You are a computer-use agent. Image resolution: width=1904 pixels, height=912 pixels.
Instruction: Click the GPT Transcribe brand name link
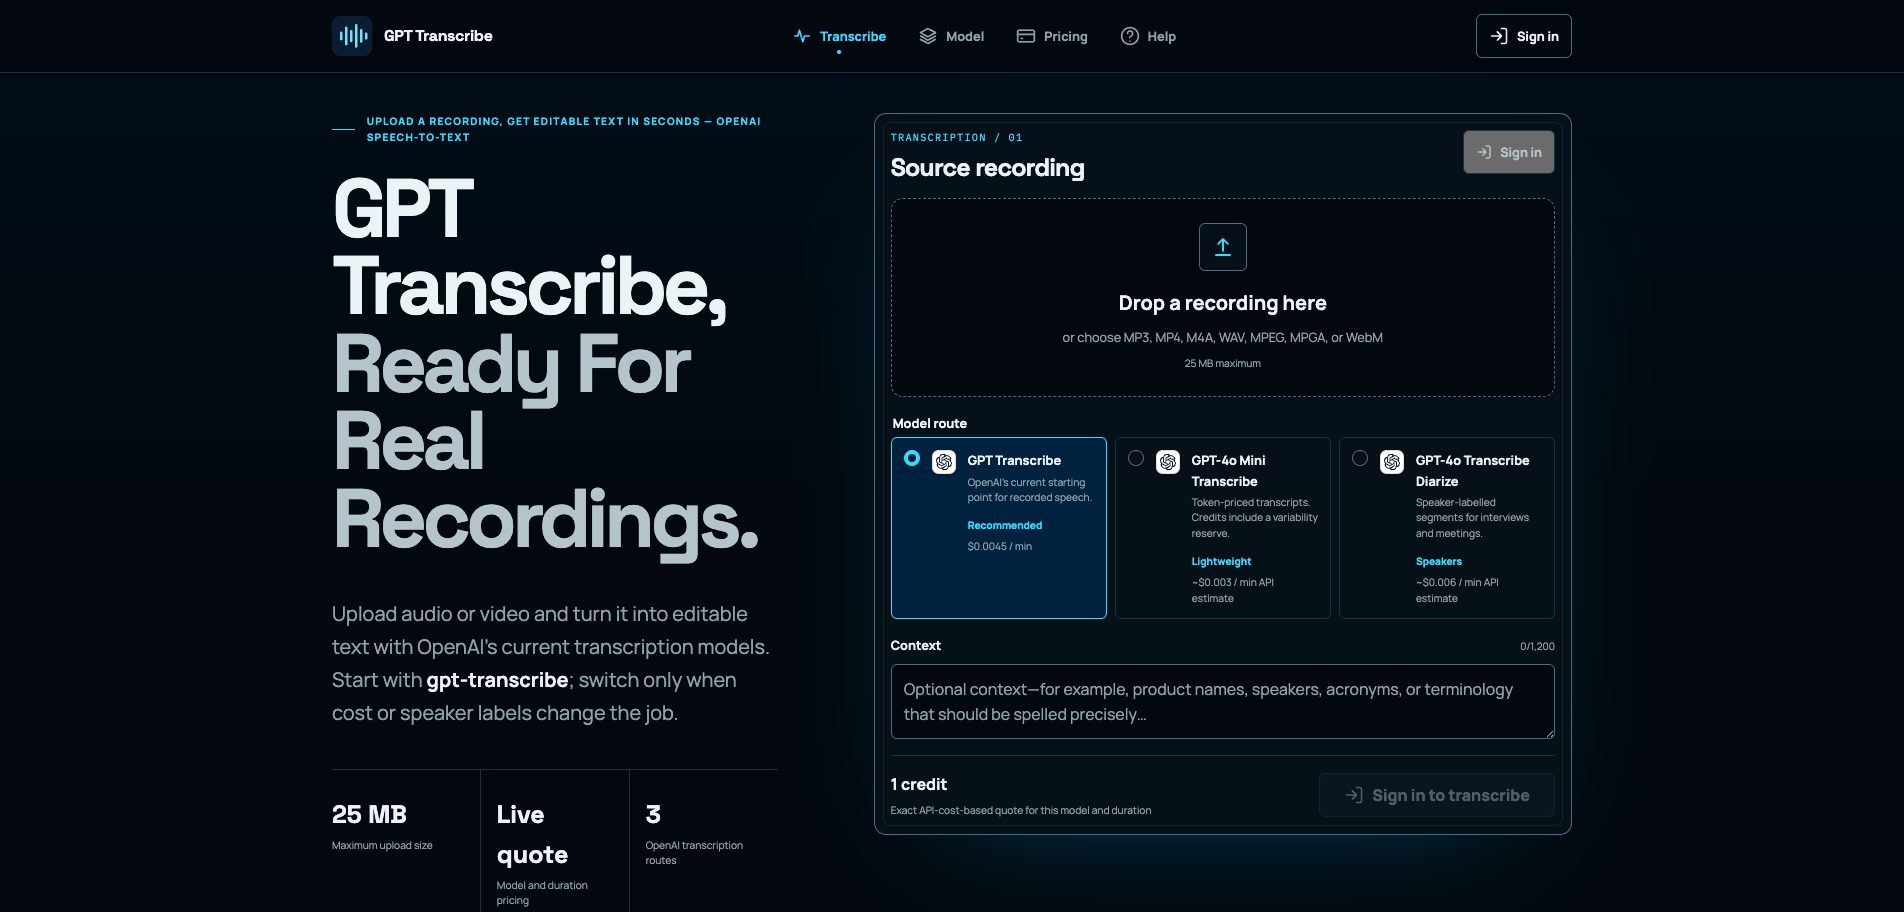point(438,36)
